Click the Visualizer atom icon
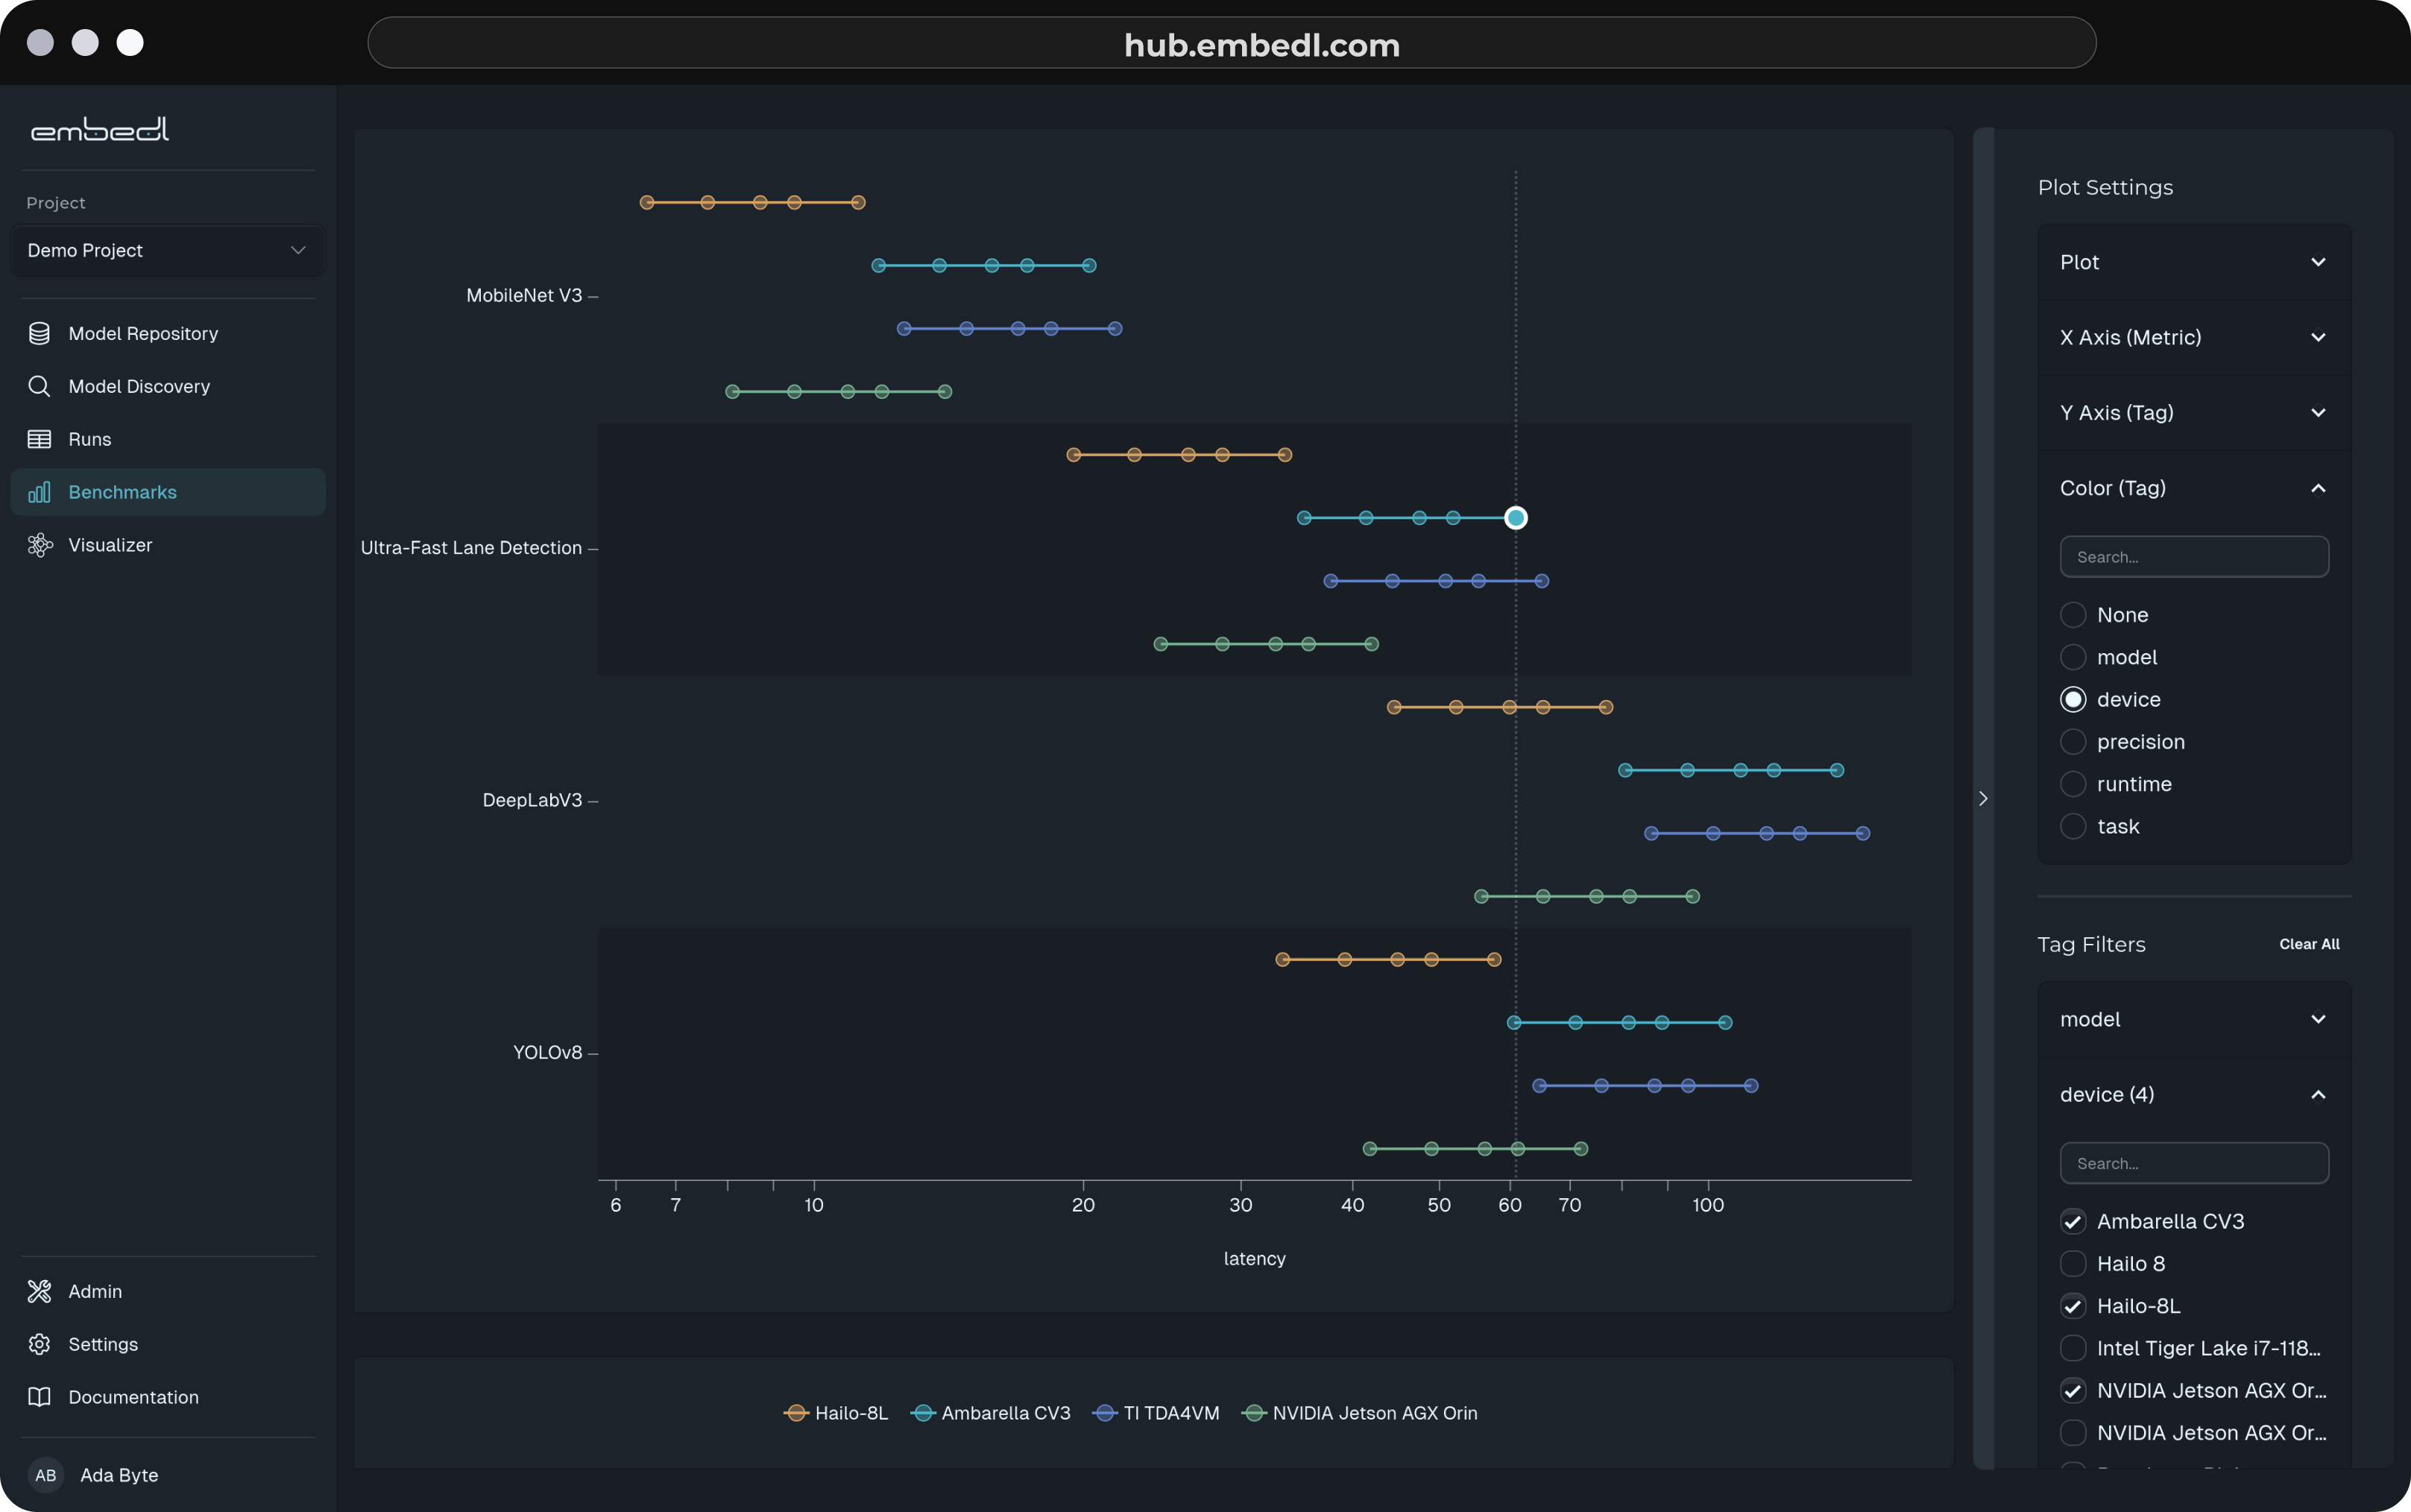This screenshot has height=1512, width=2411. 39,545
